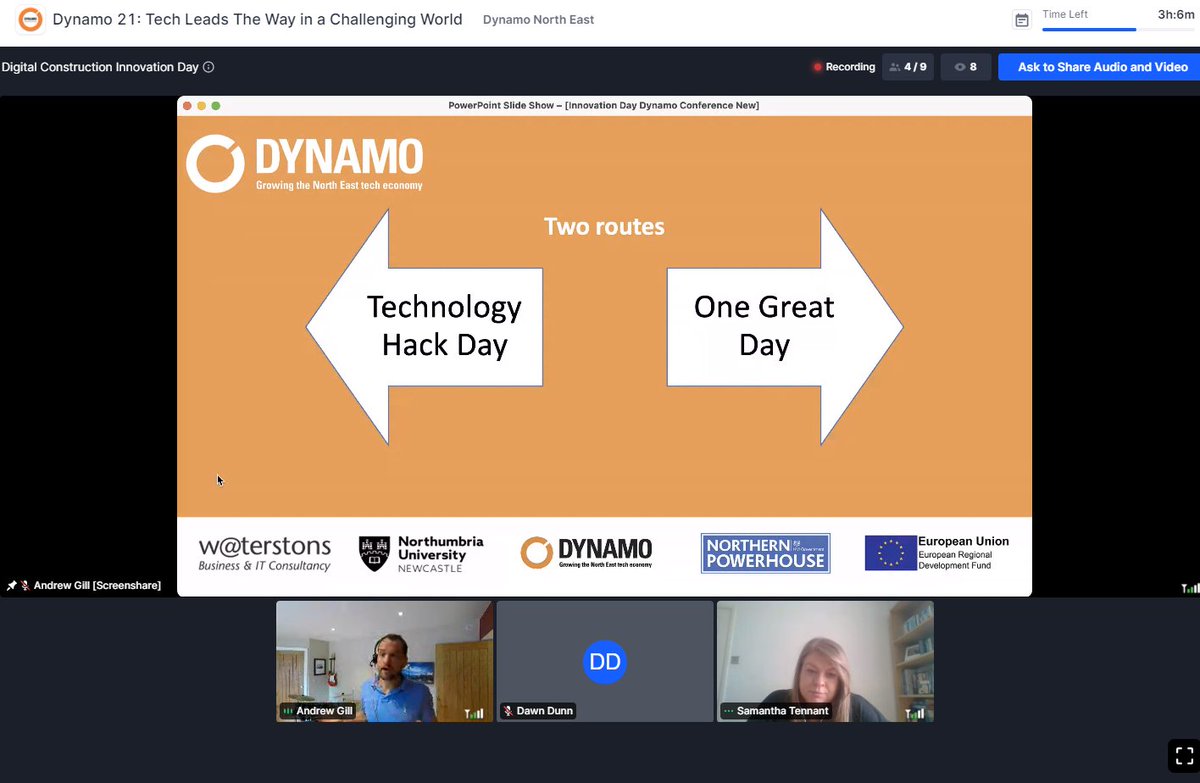The height and width of the screenshot is (783, 1200).
Task: Select Andrew Gill's video thumbnail
Action: click(384, 661)
